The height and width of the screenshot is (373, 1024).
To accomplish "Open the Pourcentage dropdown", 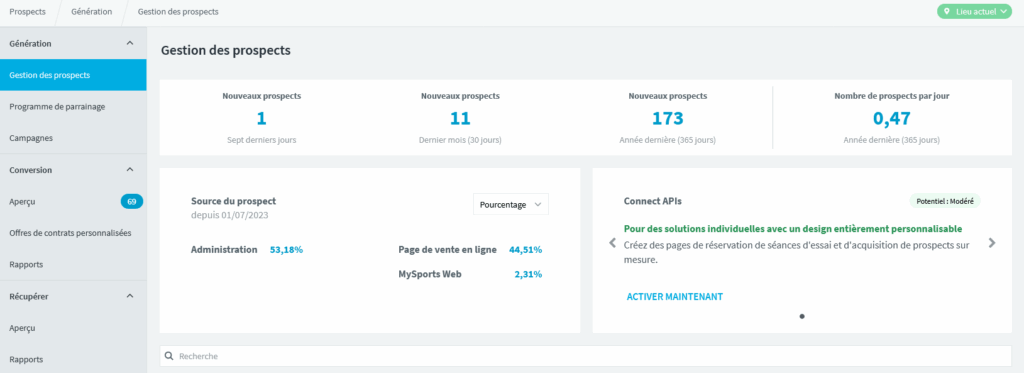I will point(511,204).
